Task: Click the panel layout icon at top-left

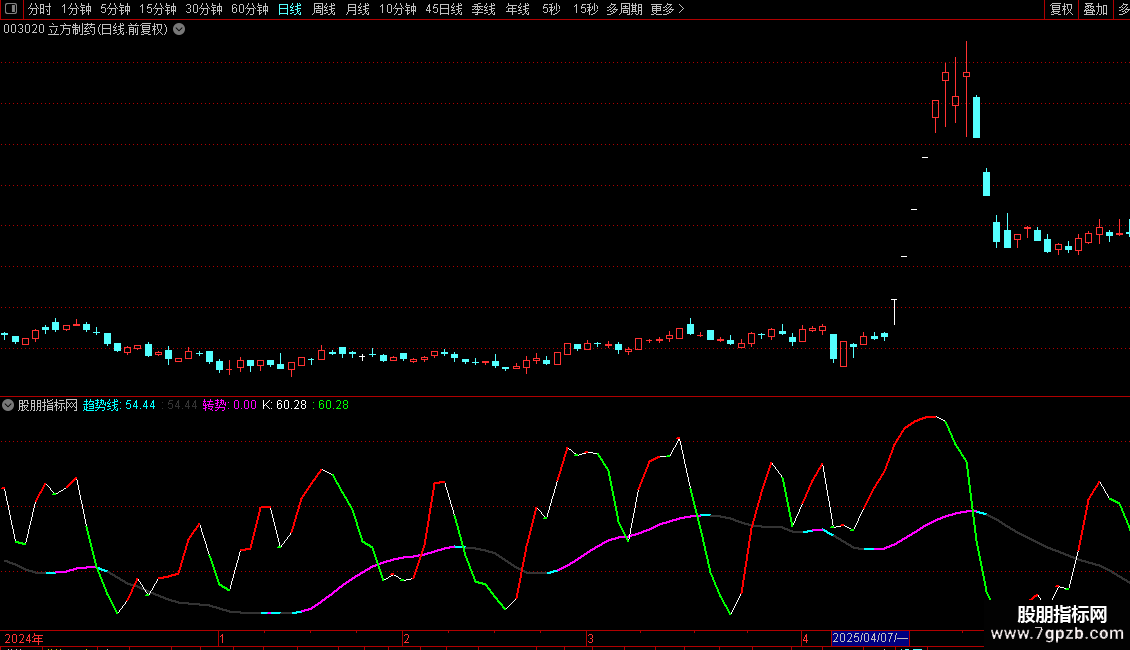Action: pos(10,9)
